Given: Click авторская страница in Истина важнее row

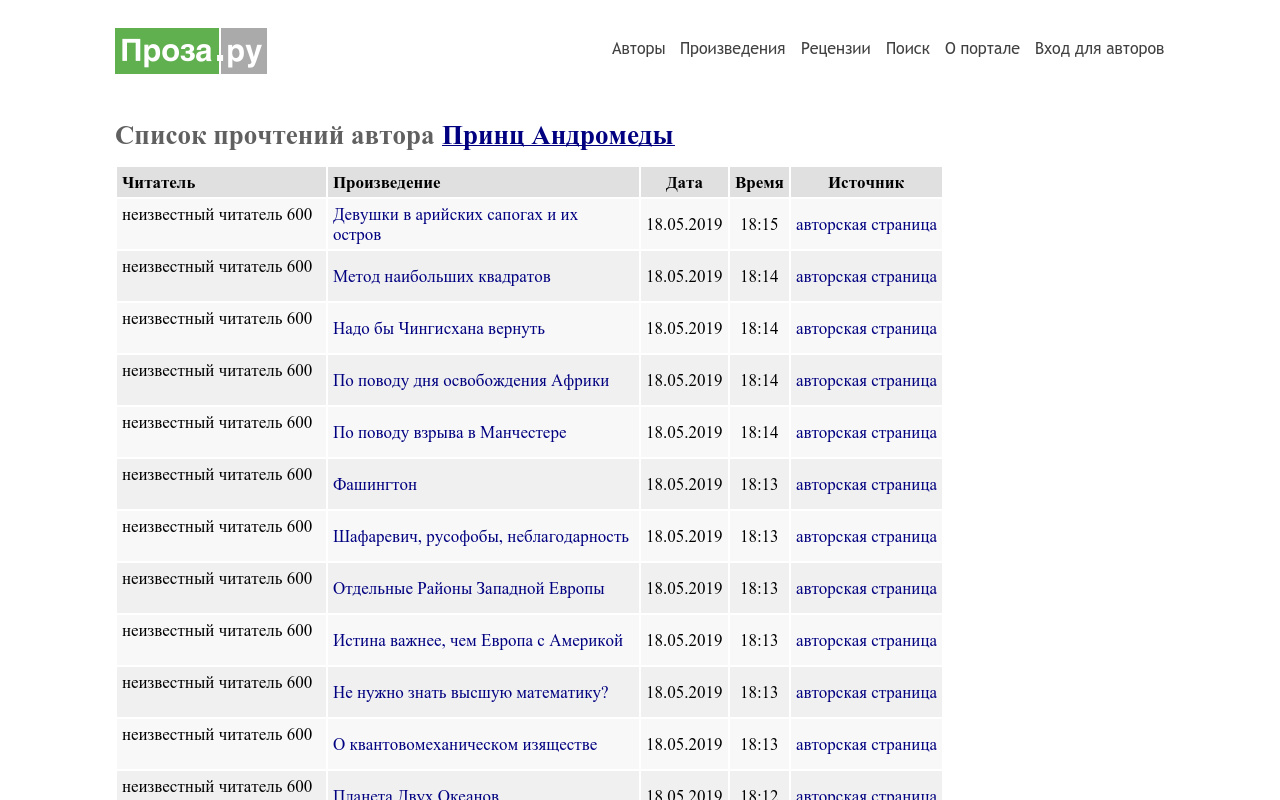Looking at the screenshot, I should pos(866,640).
